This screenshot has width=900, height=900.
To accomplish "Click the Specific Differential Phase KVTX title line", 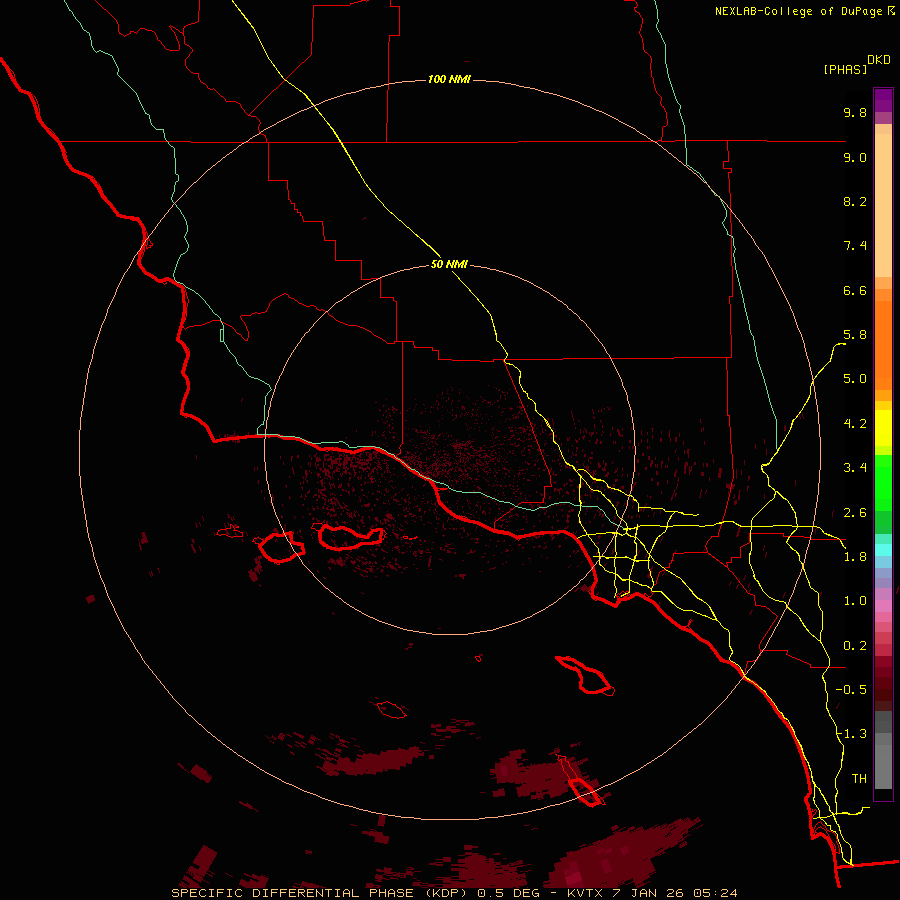I will (x=455, y=893).
